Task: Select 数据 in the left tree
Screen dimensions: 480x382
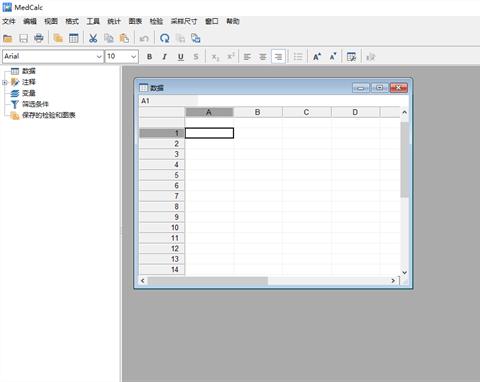Action: (x=29, y=71)
